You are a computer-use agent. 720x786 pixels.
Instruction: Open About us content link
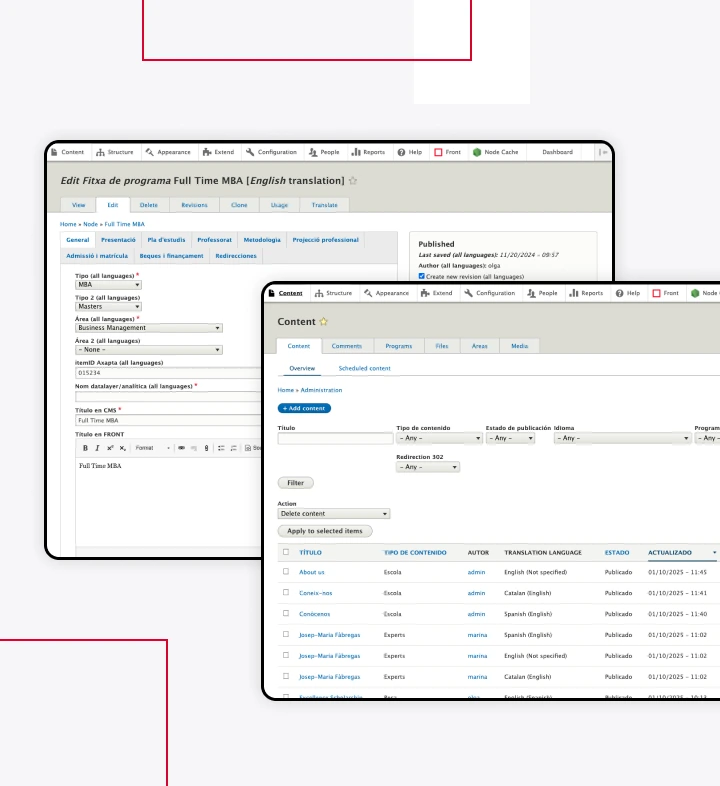pos(312,572)
